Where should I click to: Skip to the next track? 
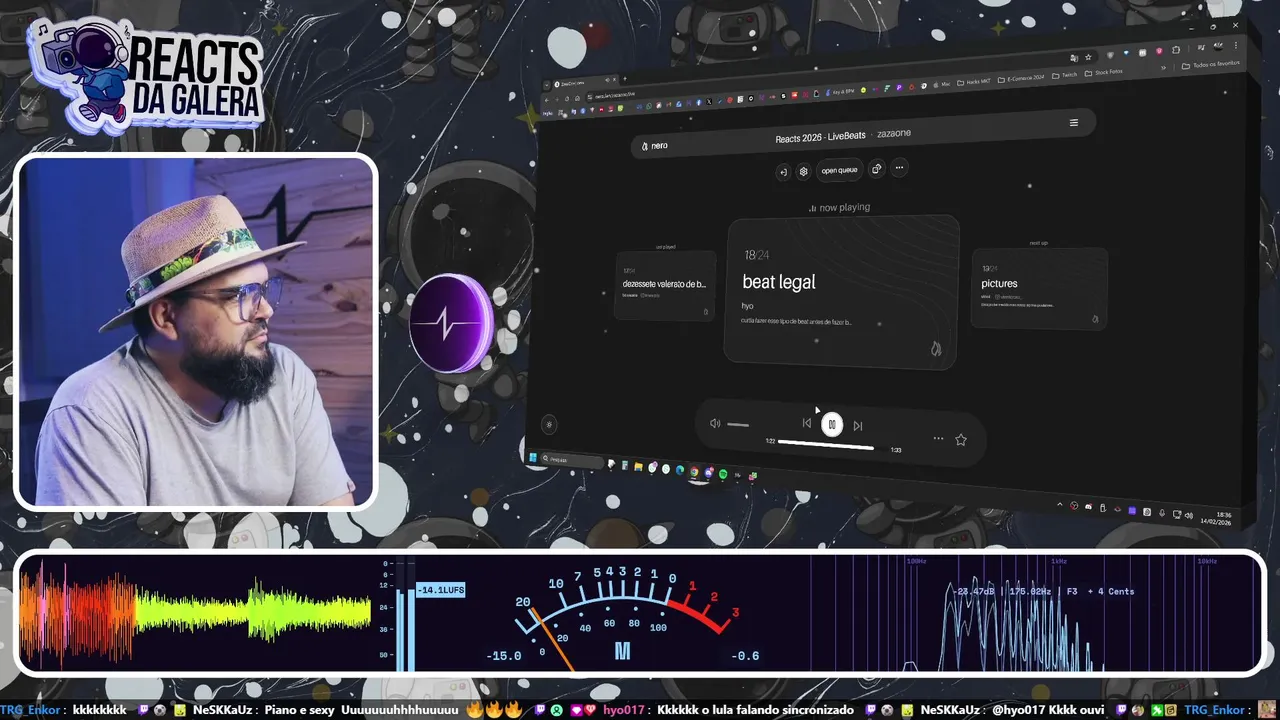(x=858, y=426)
